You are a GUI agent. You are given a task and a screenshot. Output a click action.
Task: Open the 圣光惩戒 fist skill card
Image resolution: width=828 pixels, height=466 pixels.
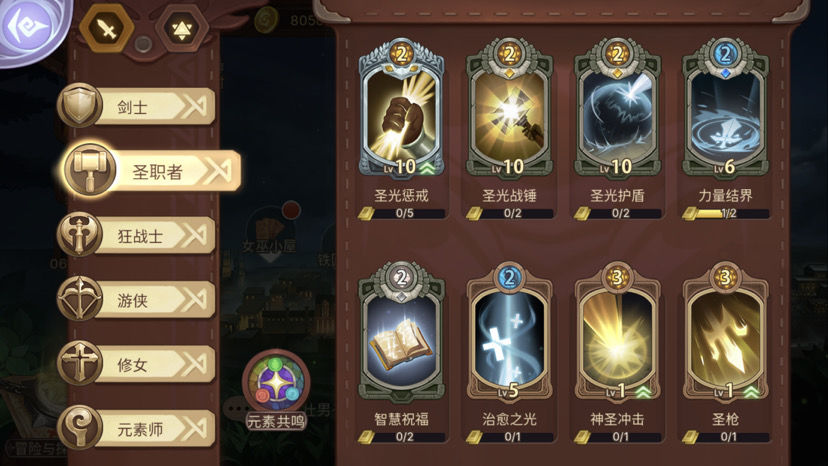coord(401,110)
